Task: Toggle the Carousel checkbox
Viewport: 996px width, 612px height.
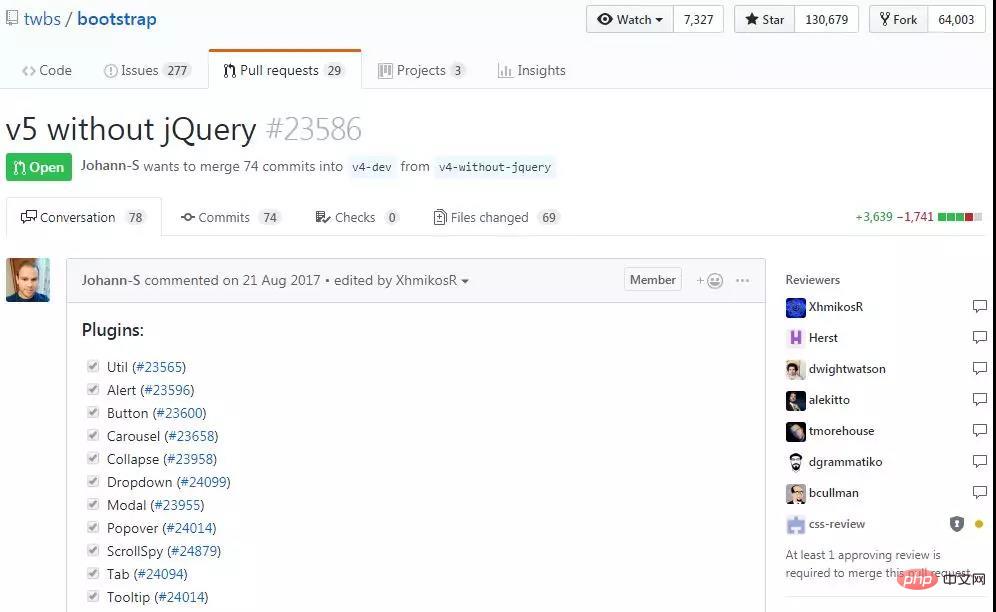Action: tap(93, 435)
